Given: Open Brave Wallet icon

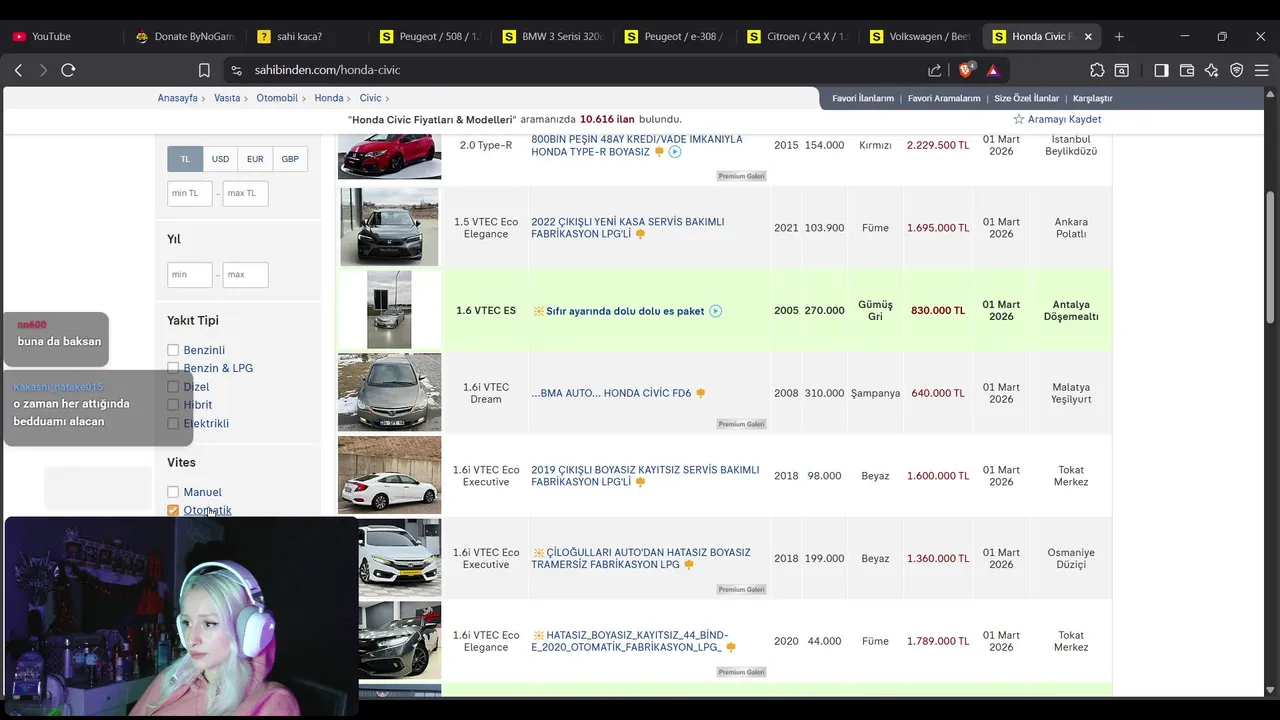Looking at the screenshot, I should [x=1187, y=70].
